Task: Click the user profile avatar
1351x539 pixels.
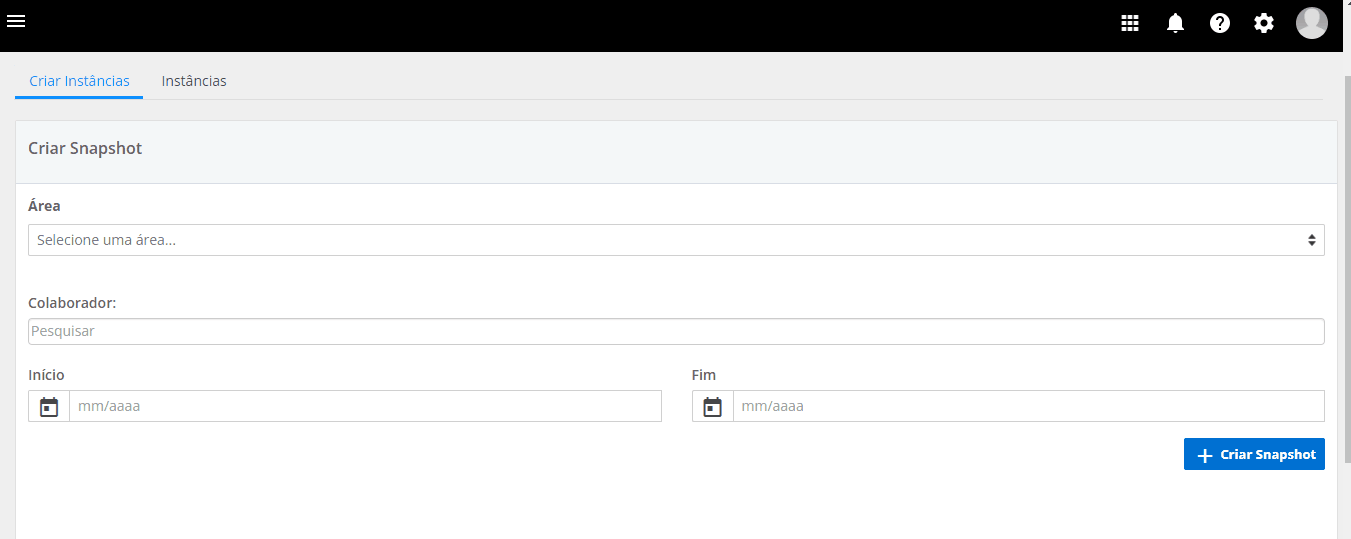Action: tap(1311, 23)
